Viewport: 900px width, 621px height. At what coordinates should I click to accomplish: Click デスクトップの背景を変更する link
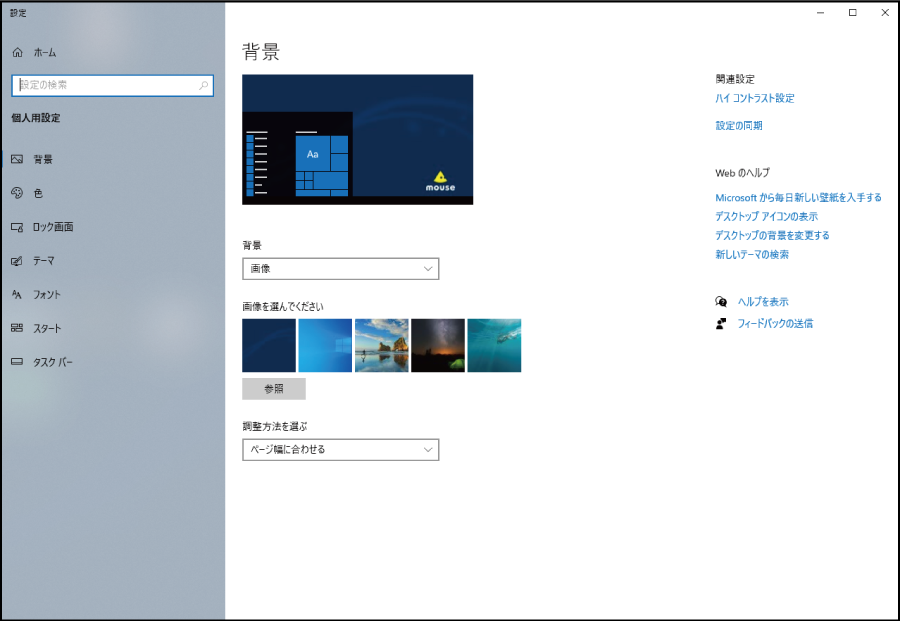coord(772,235)
